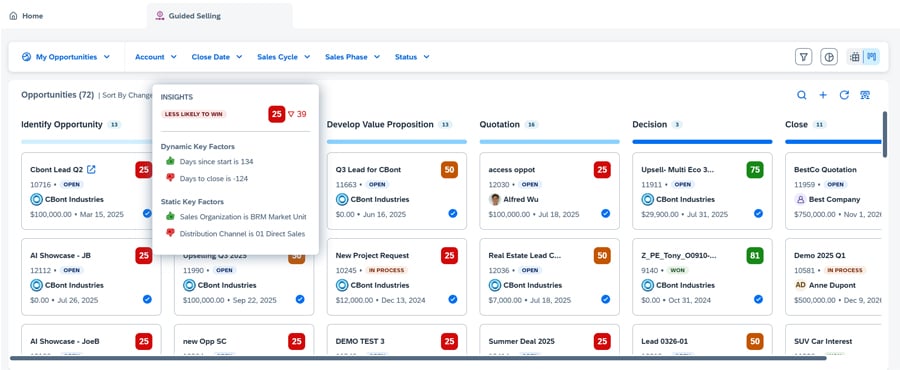
Task: Open the Status filter dropdown
Action: coord(412,57)
